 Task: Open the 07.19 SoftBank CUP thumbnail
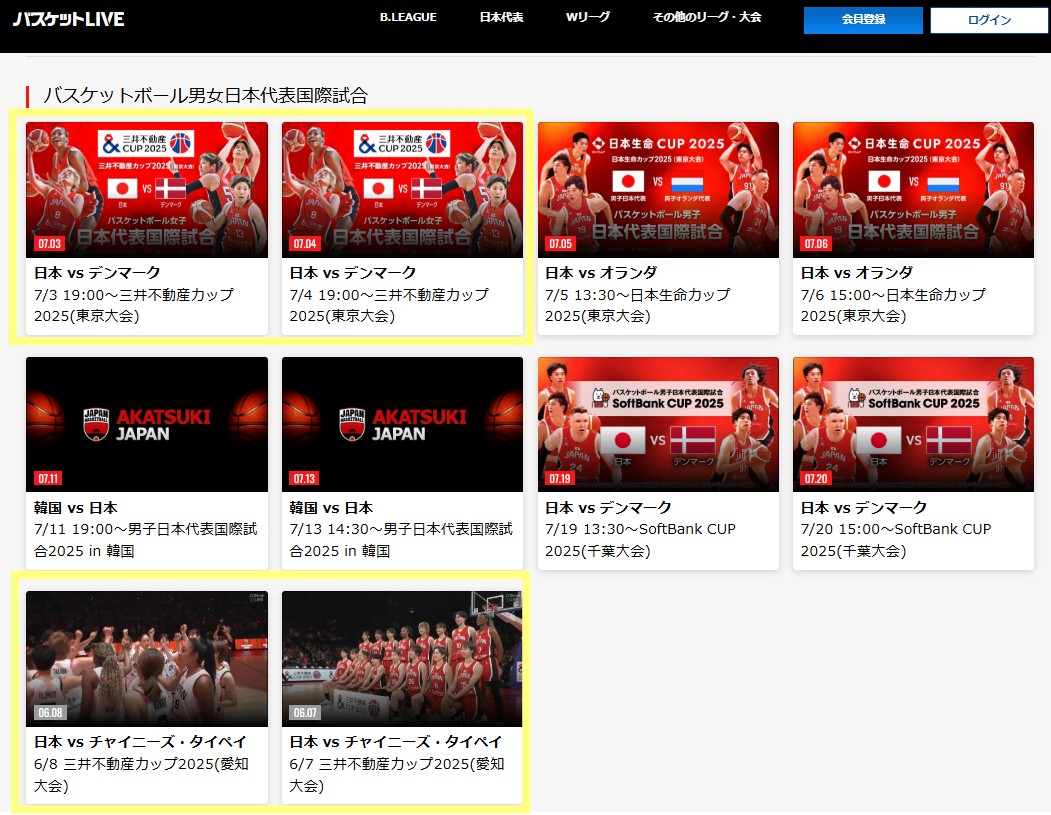[658, 424]
